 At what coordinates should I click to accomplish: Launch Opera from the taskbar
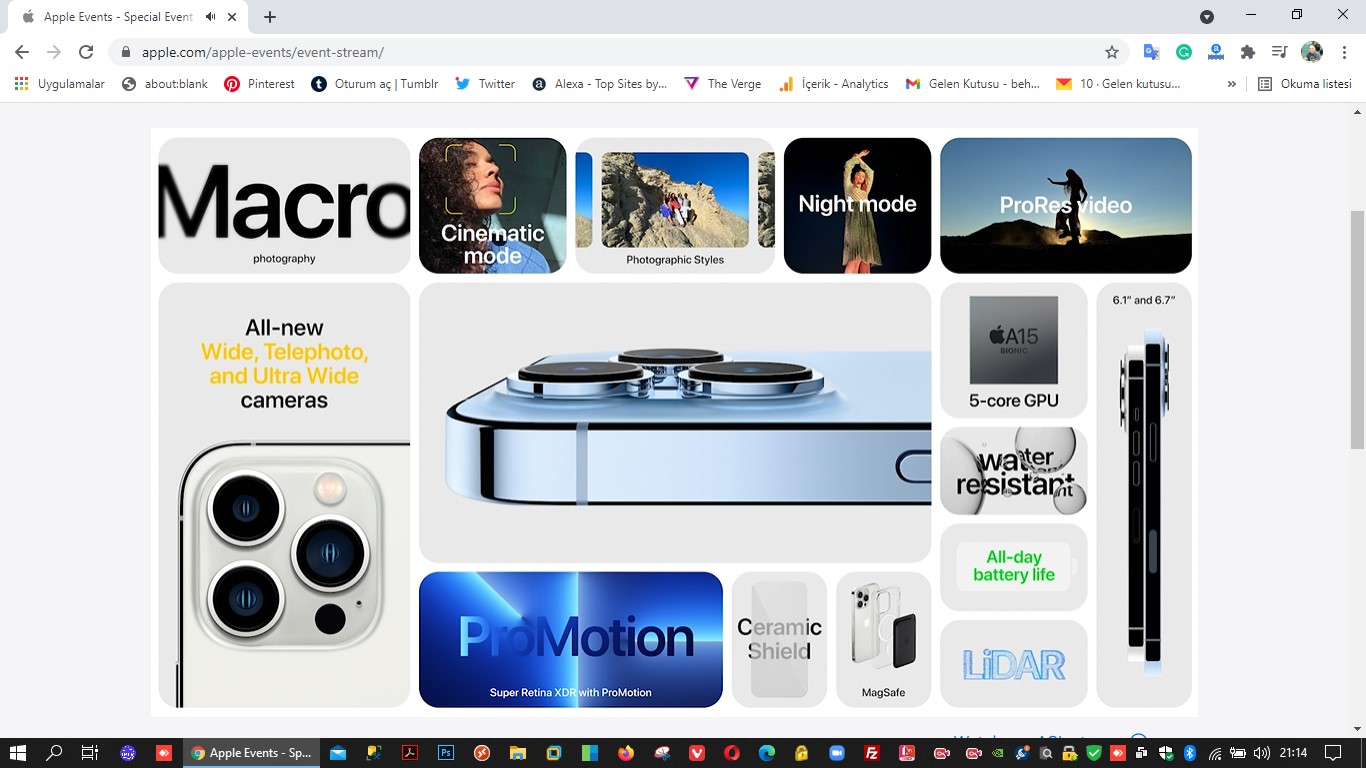pos(733,753)
